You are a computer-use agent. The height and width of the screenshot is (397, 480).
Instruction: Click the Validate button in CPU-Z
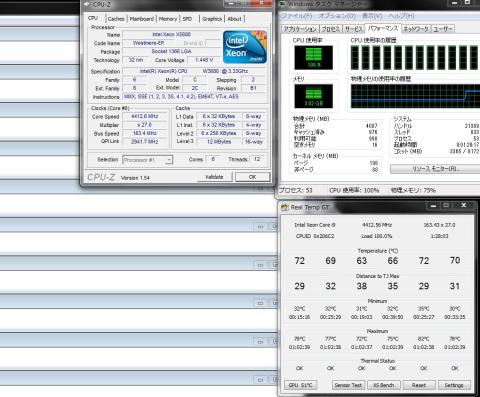point(214,177)
